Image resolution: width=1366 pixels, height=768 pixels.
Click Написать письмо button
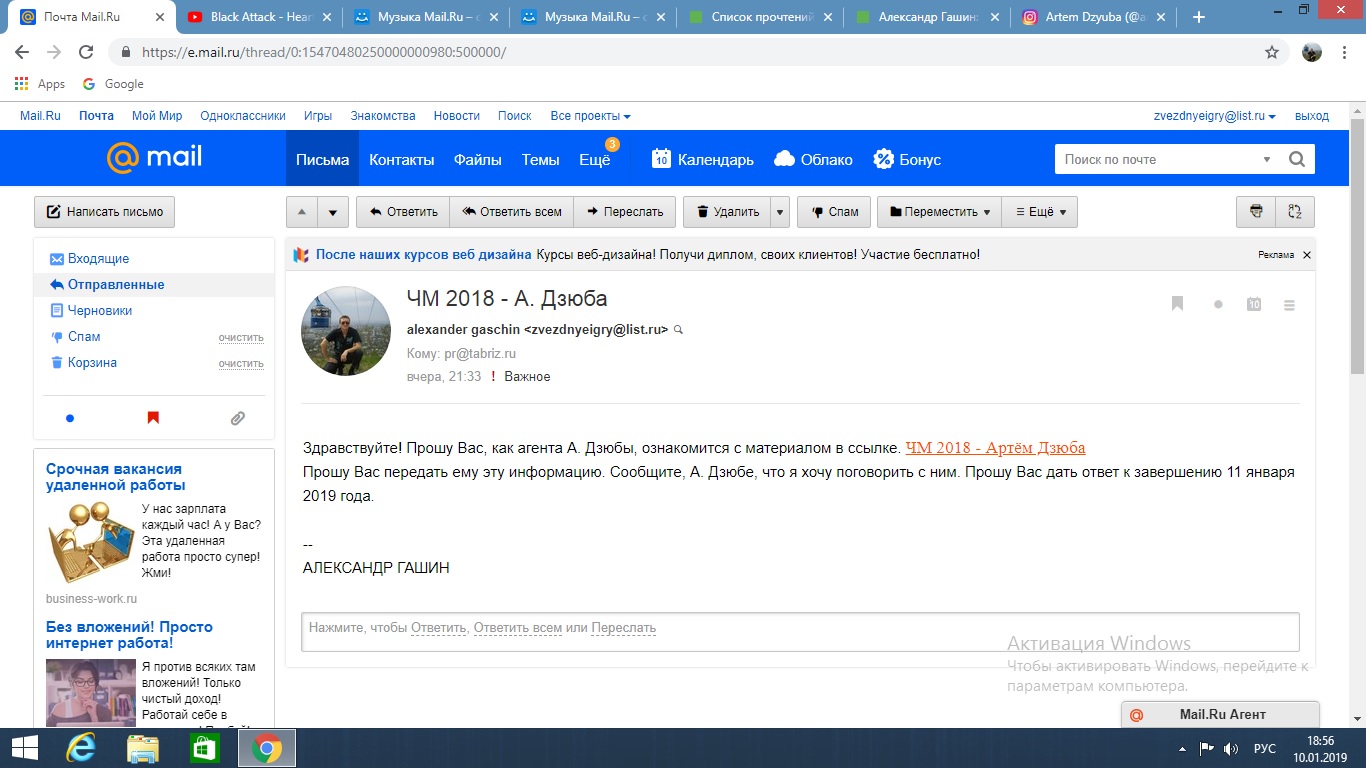(105, 212)
